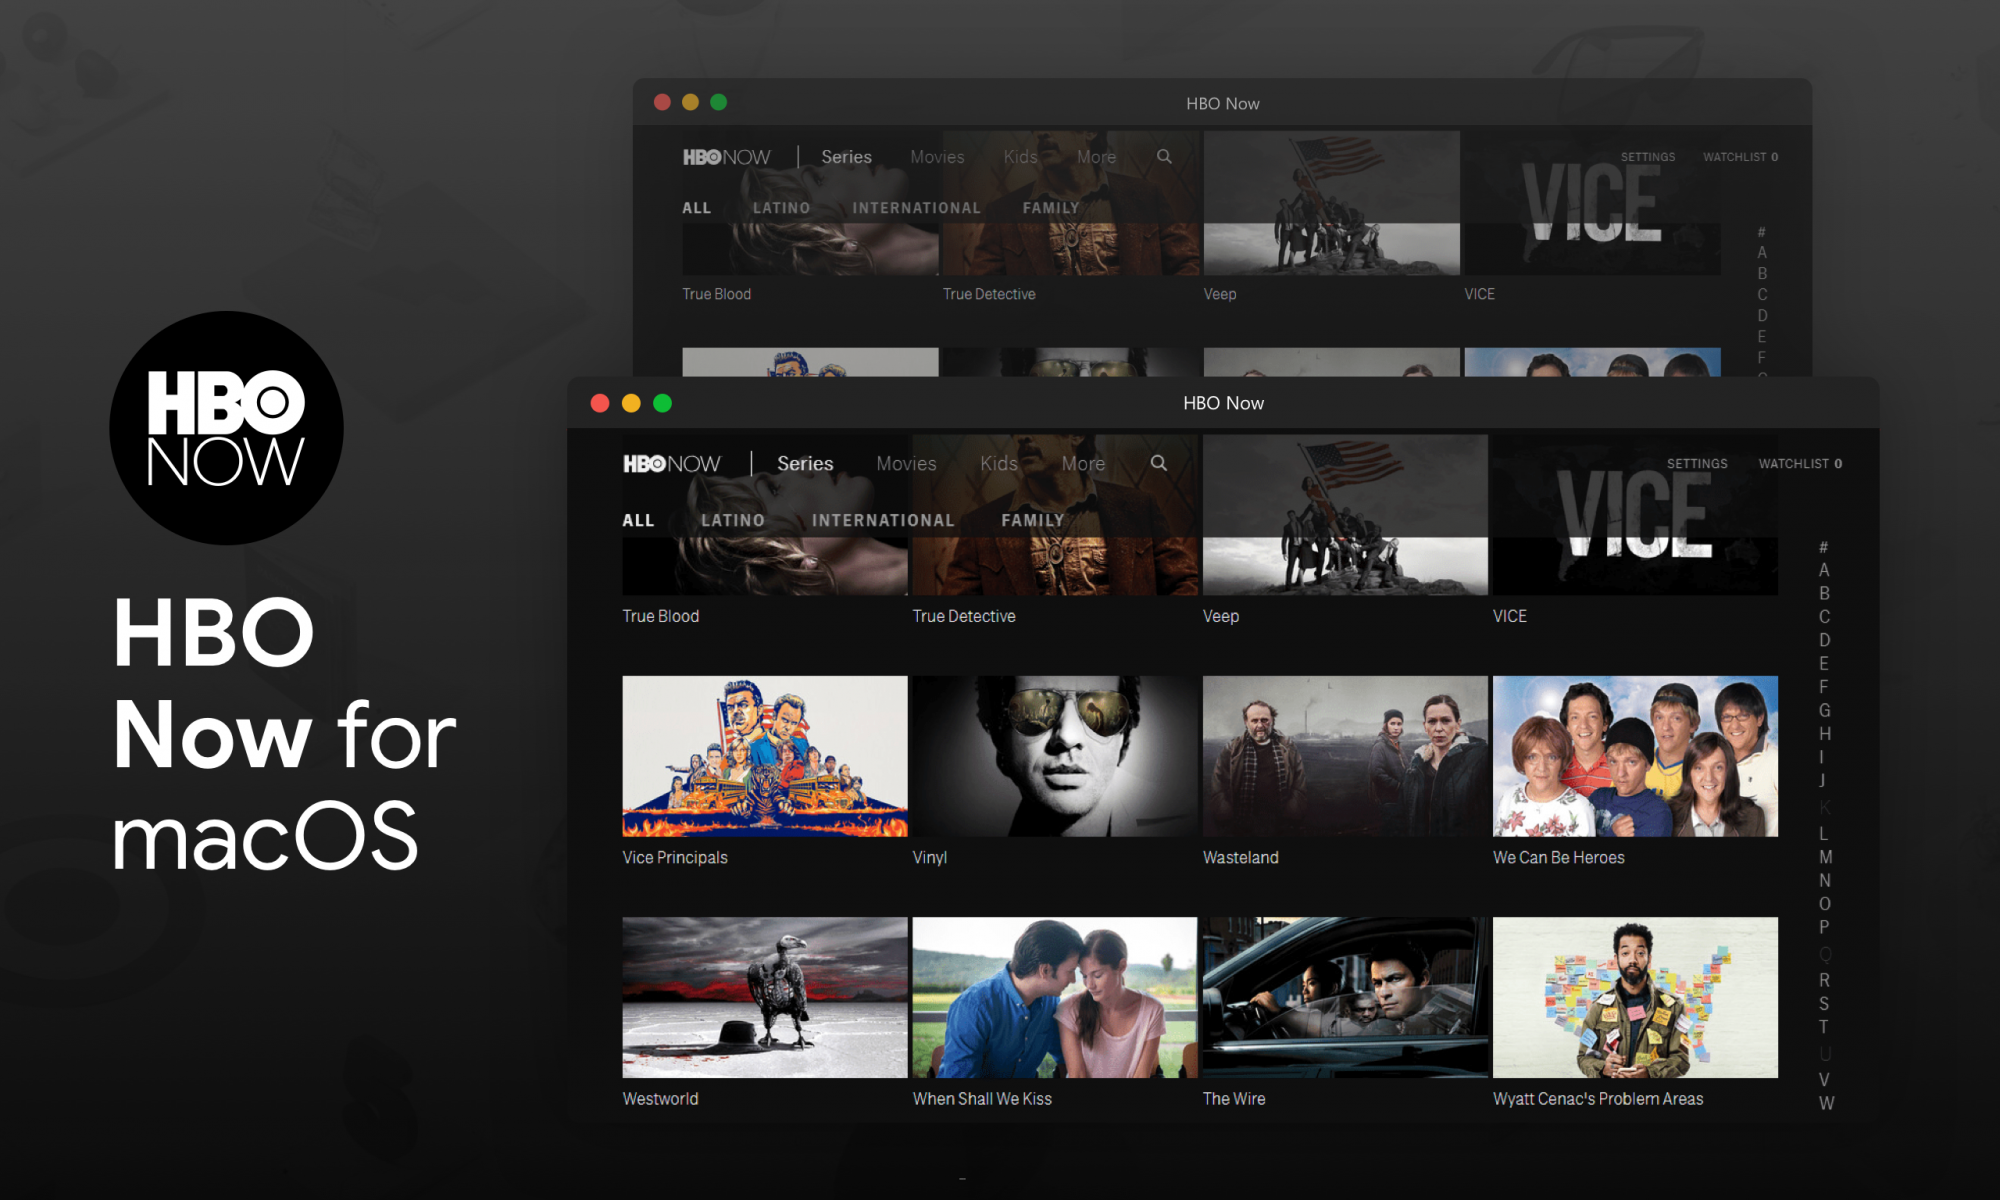The width and height of the screenshot is (2000, 1200).
Task: Switch to Series tab in back window
Action: pos(846,157)
